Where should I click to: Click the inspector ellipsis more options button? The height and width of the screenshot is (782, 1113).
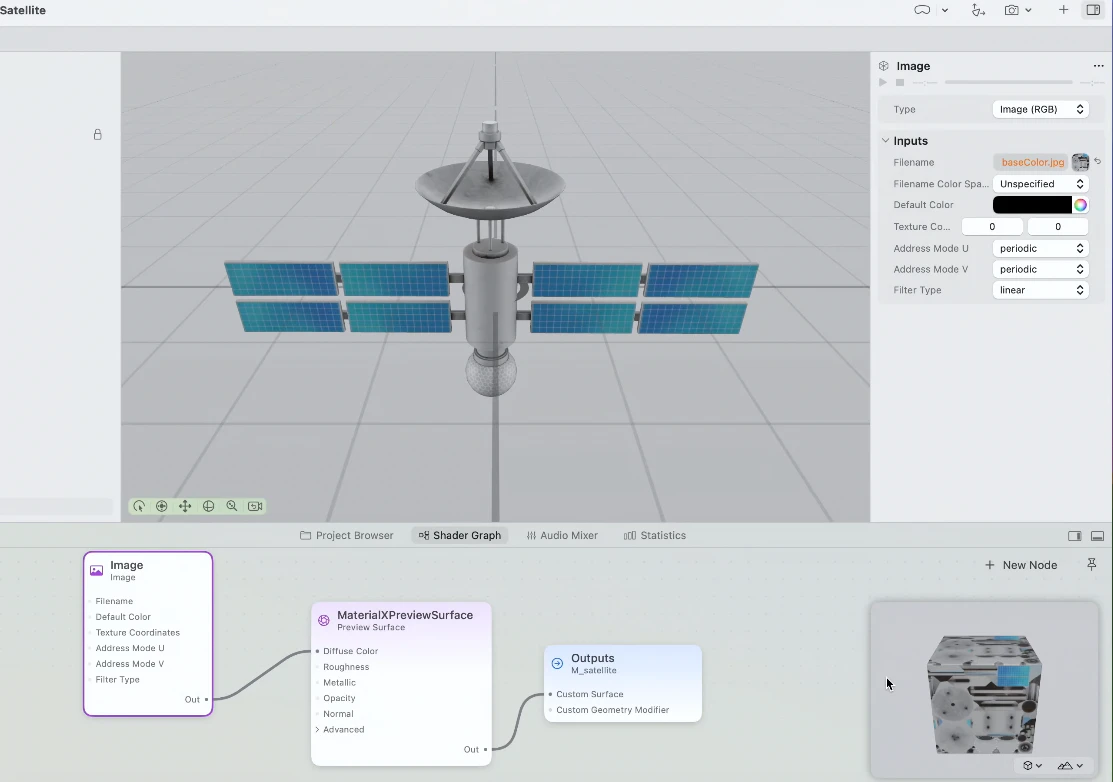coord(1098,66)
